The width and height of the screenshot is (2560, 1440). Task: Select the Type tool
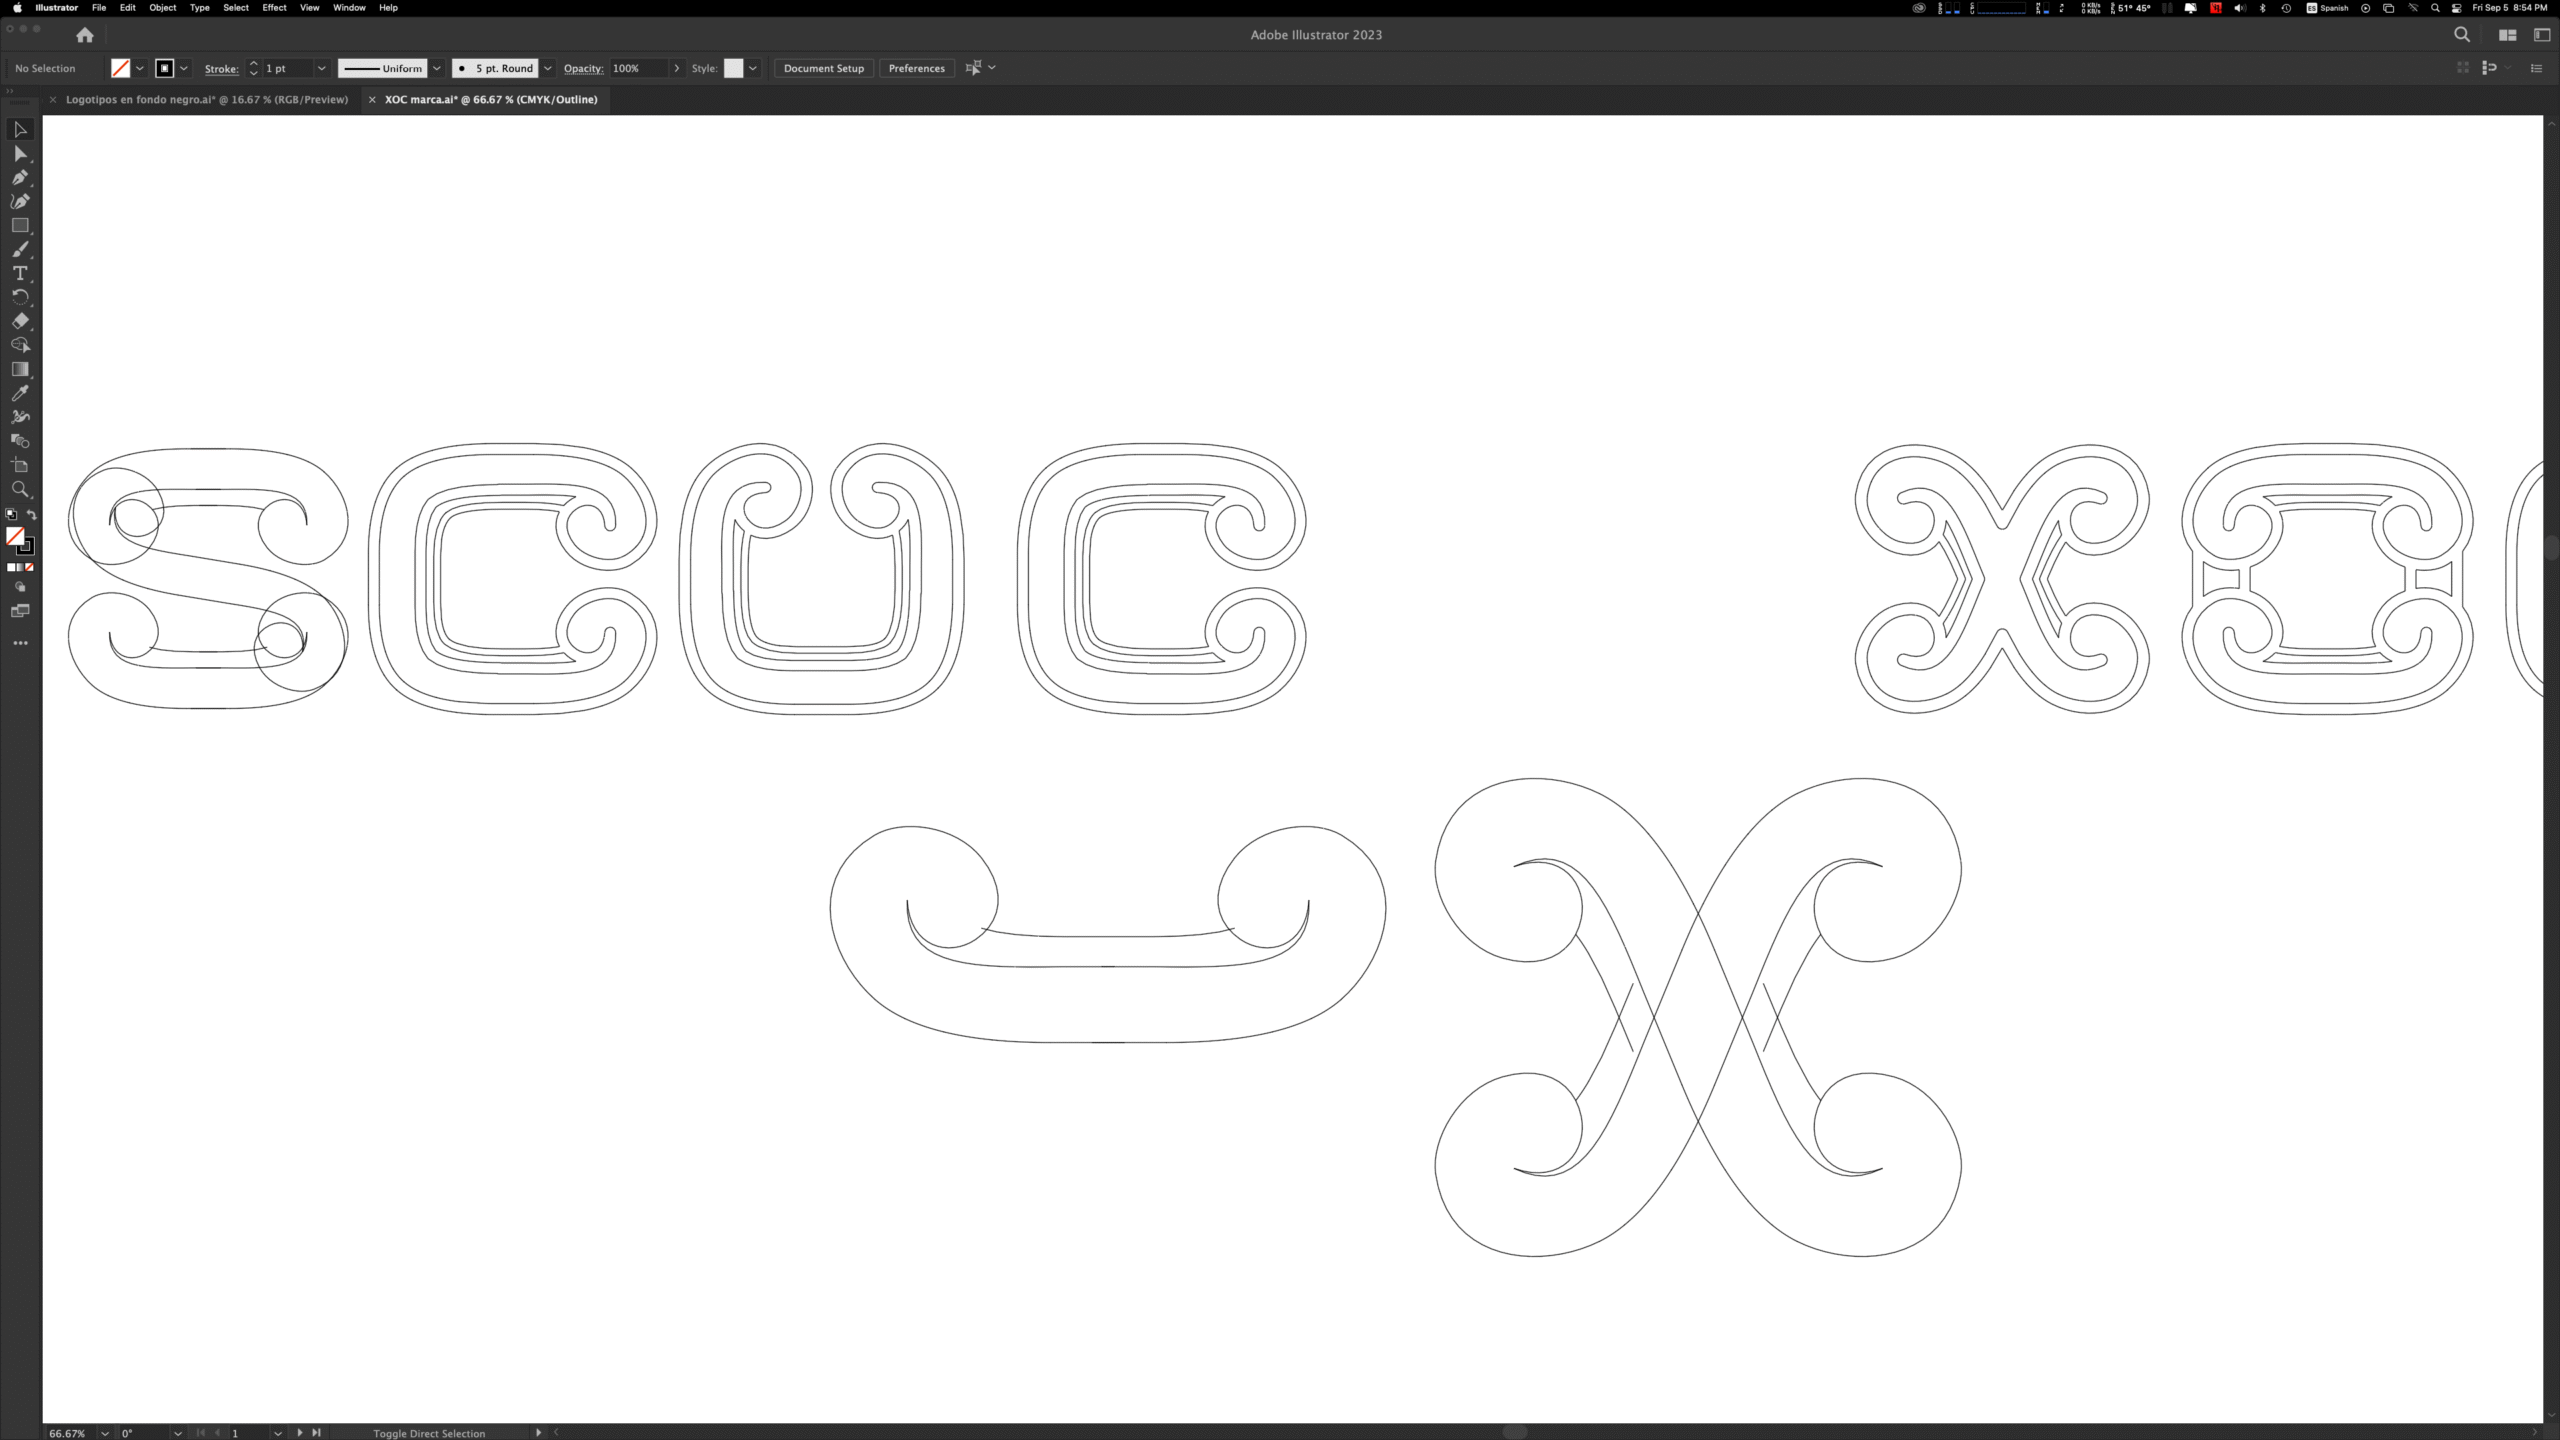19,273
